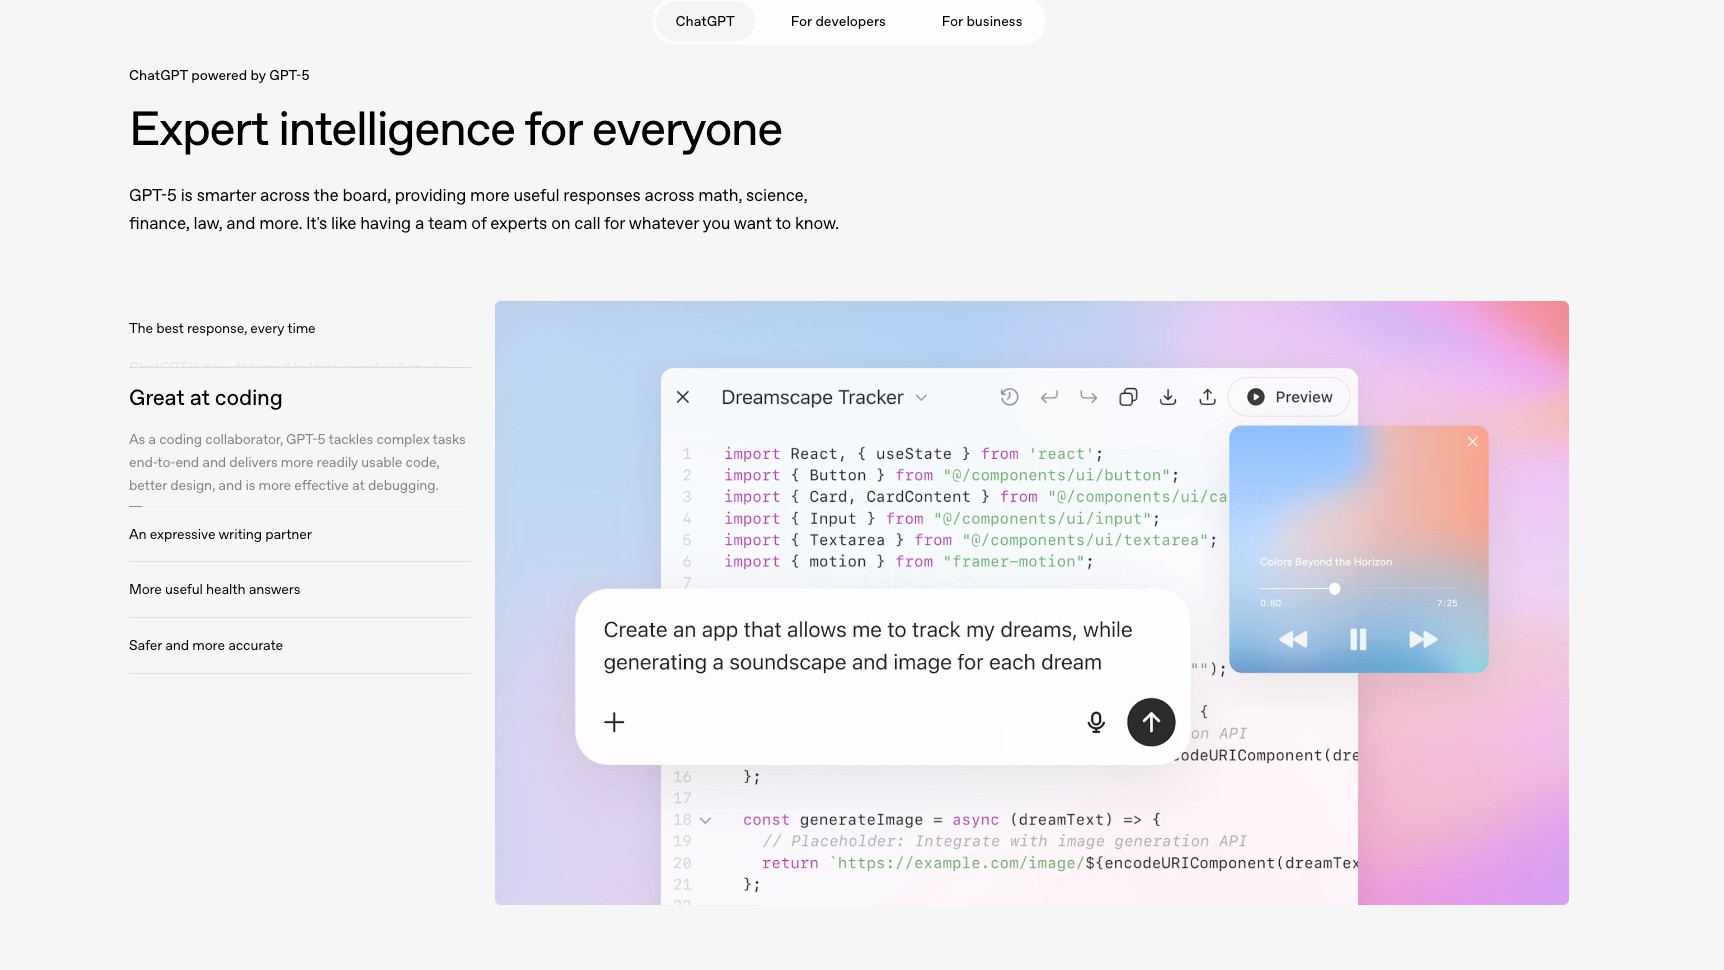Click the version history icon in the editor toolbar
The width and height of the screenshot is (1724, 970).
point(1009,397)
